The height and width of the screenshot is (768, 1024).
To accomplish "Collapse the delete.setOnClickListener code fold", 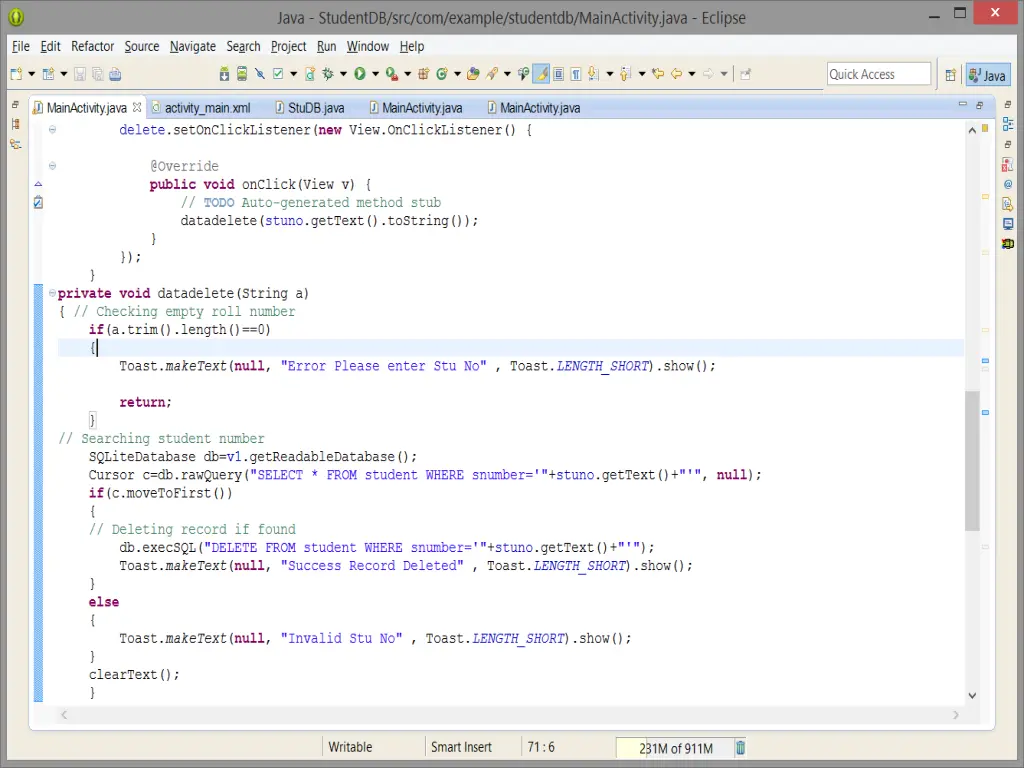I will (52, 129).
